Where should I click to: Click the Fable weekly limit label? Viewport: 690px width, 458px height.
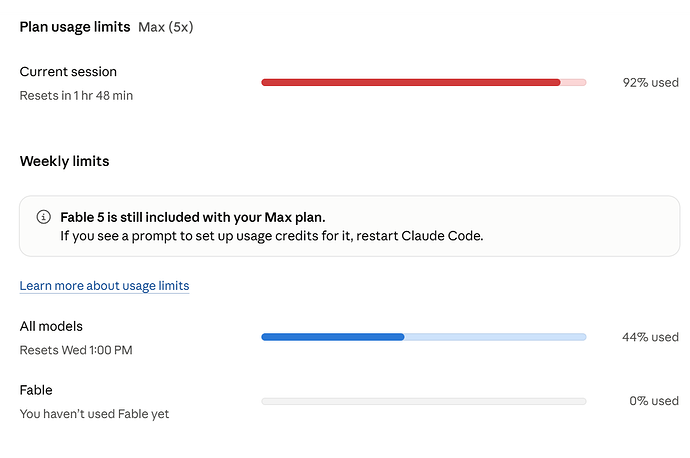click(36, 390)
